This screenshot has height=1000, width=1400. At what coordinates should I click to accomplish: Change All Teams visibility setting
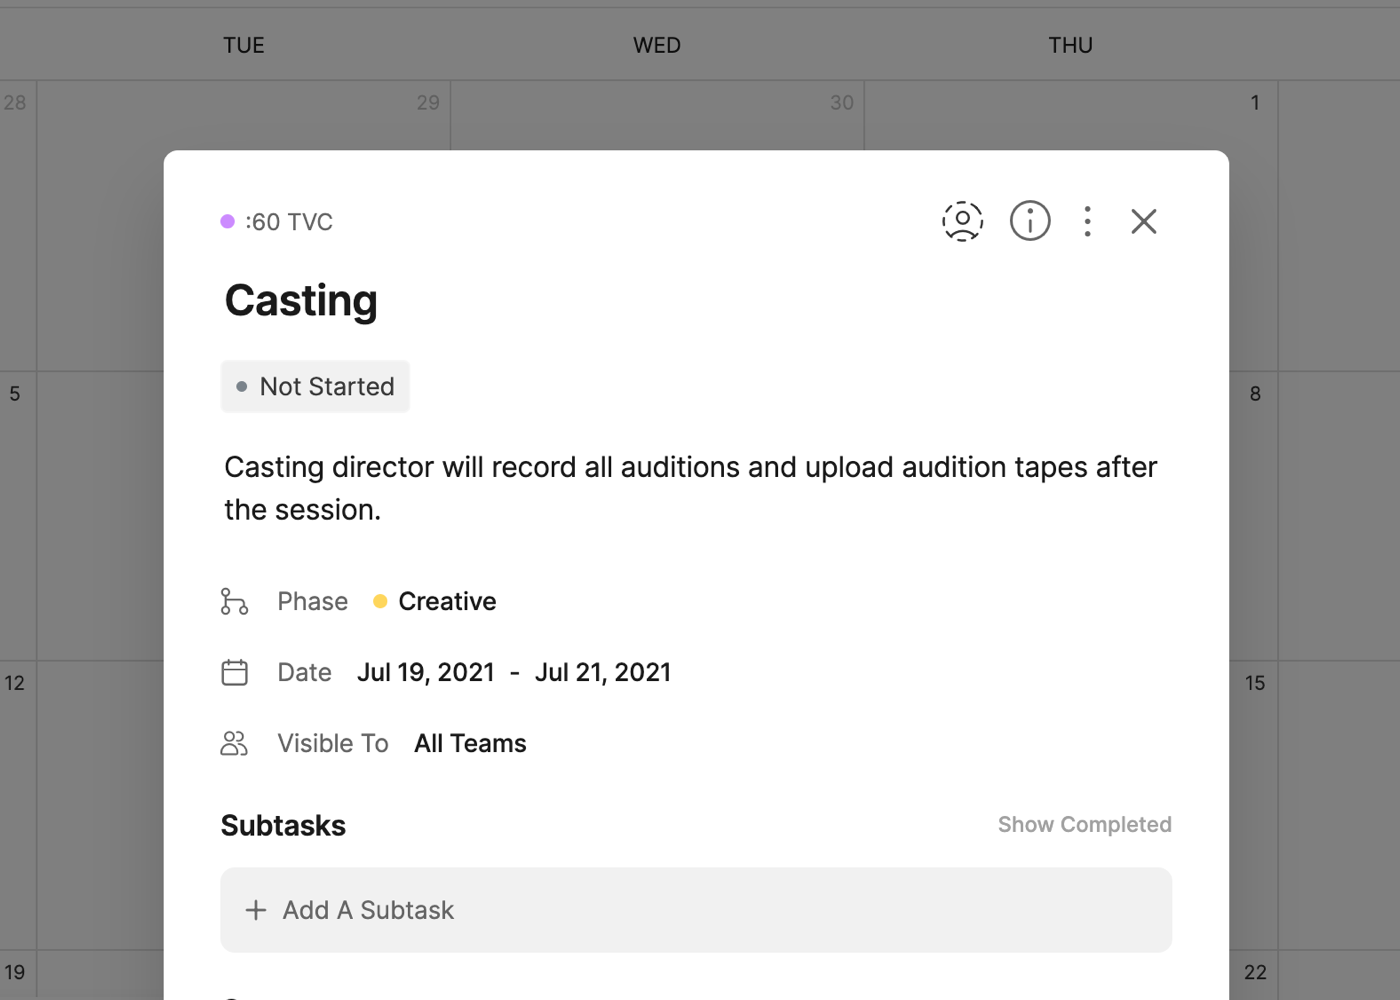(470, 743)
